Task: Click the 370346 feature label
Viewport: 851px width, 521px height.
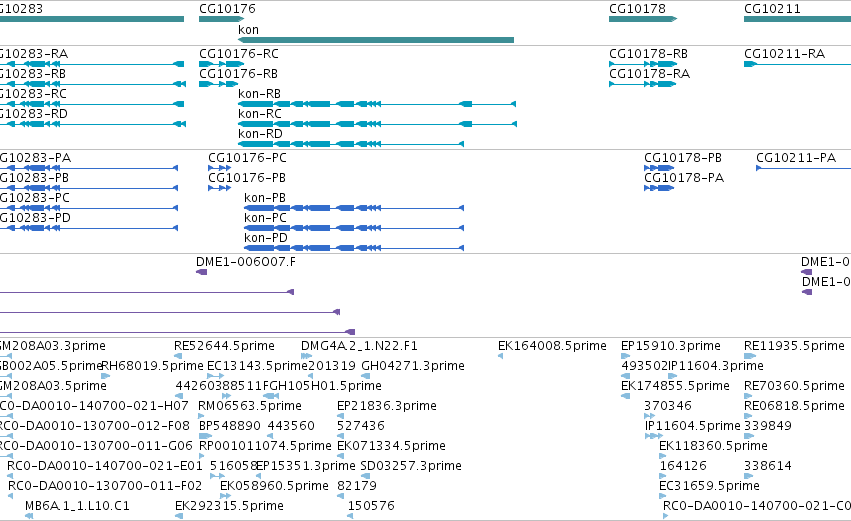Action: tap(668, 406)
